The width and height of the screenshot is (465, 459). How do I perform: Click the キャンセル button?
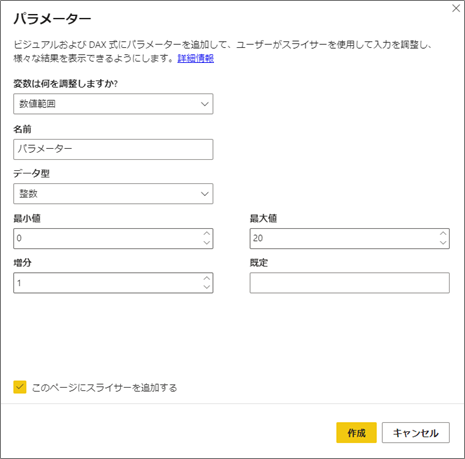(416, 433)
